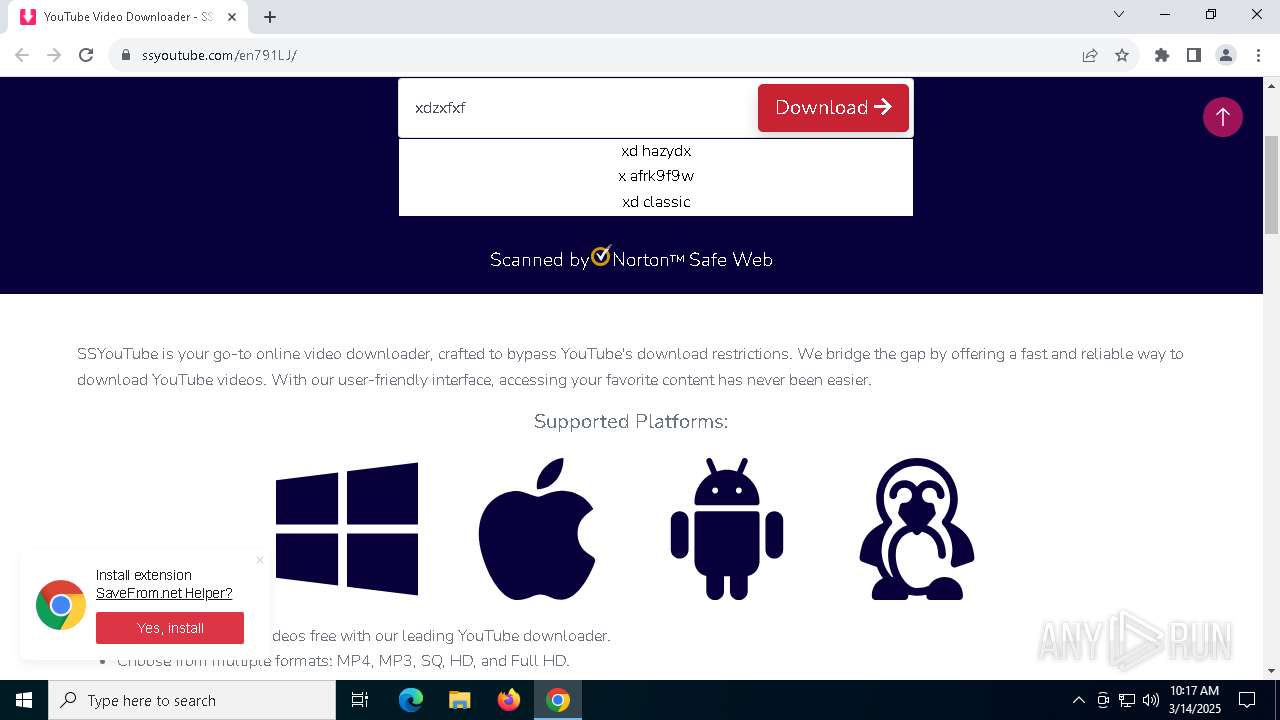Go back to previous page
The width and height of the screenshot is (1280, 720).
(x=22, y=55)
